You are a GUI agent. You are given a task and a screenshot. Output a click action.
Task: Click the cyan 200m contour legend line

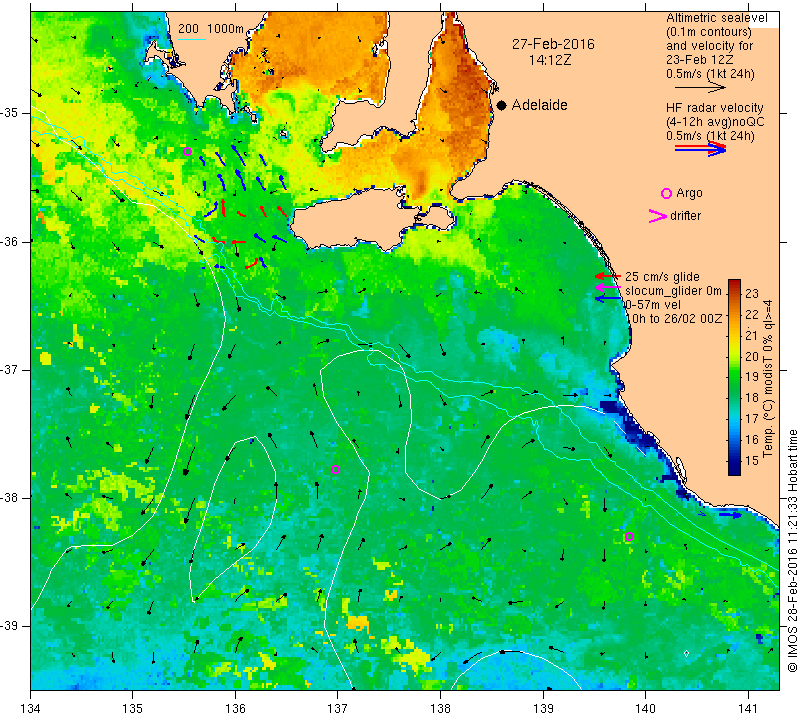pyautogui.click(x=192, y=39)
